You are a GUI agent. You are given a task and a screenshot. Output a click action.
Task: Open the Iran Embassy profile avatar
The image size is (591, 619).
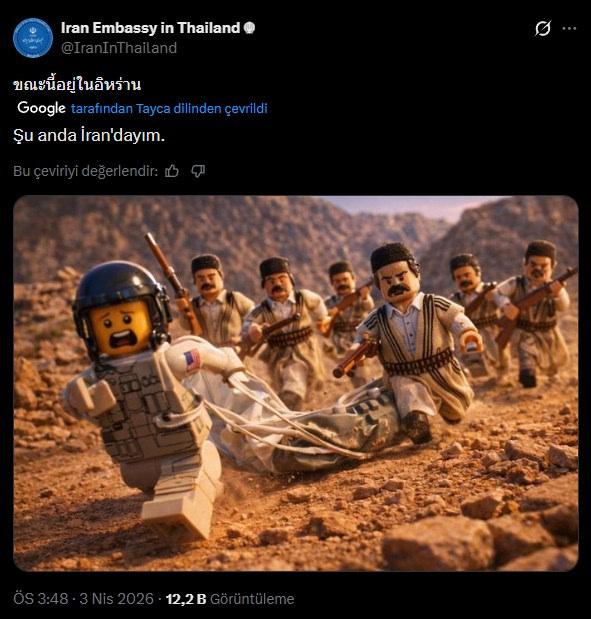click(x=33, y=38)
